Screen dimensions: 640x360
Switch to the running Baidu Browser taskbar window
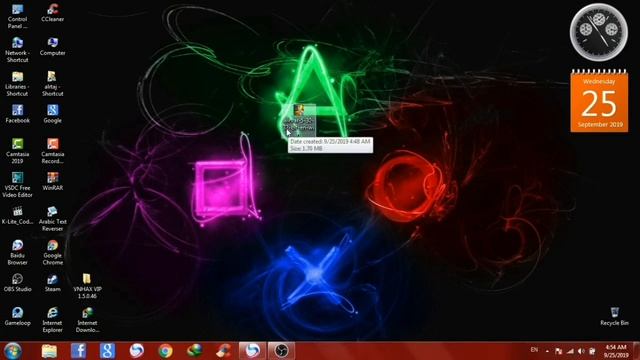pyautogui.click(x=252, y=351)
